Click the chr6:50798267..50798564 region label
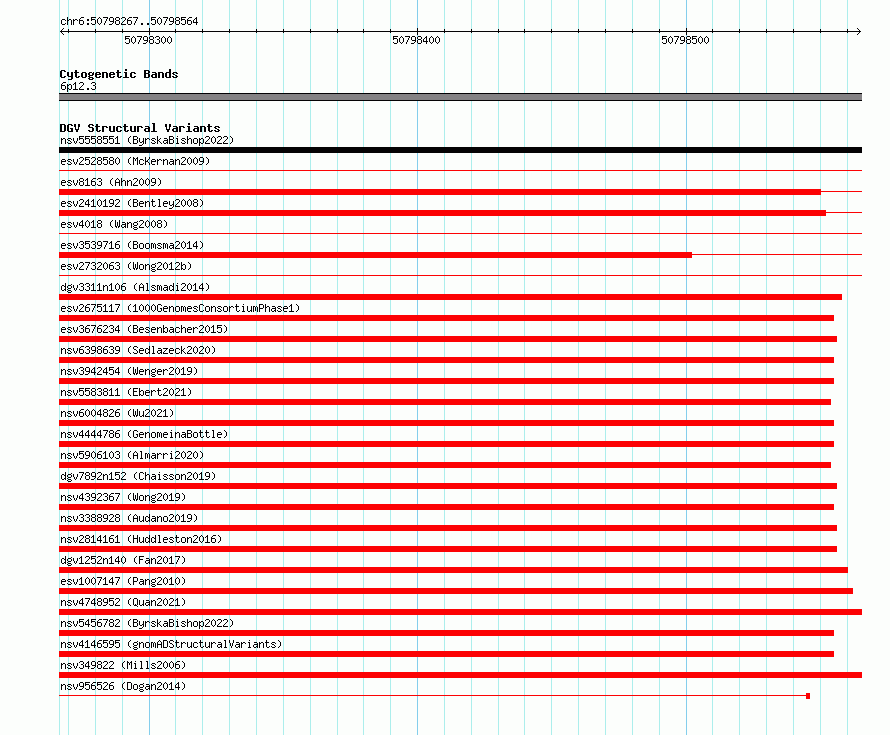This screenshot has height=735, width=890. [x=129, y=21]
